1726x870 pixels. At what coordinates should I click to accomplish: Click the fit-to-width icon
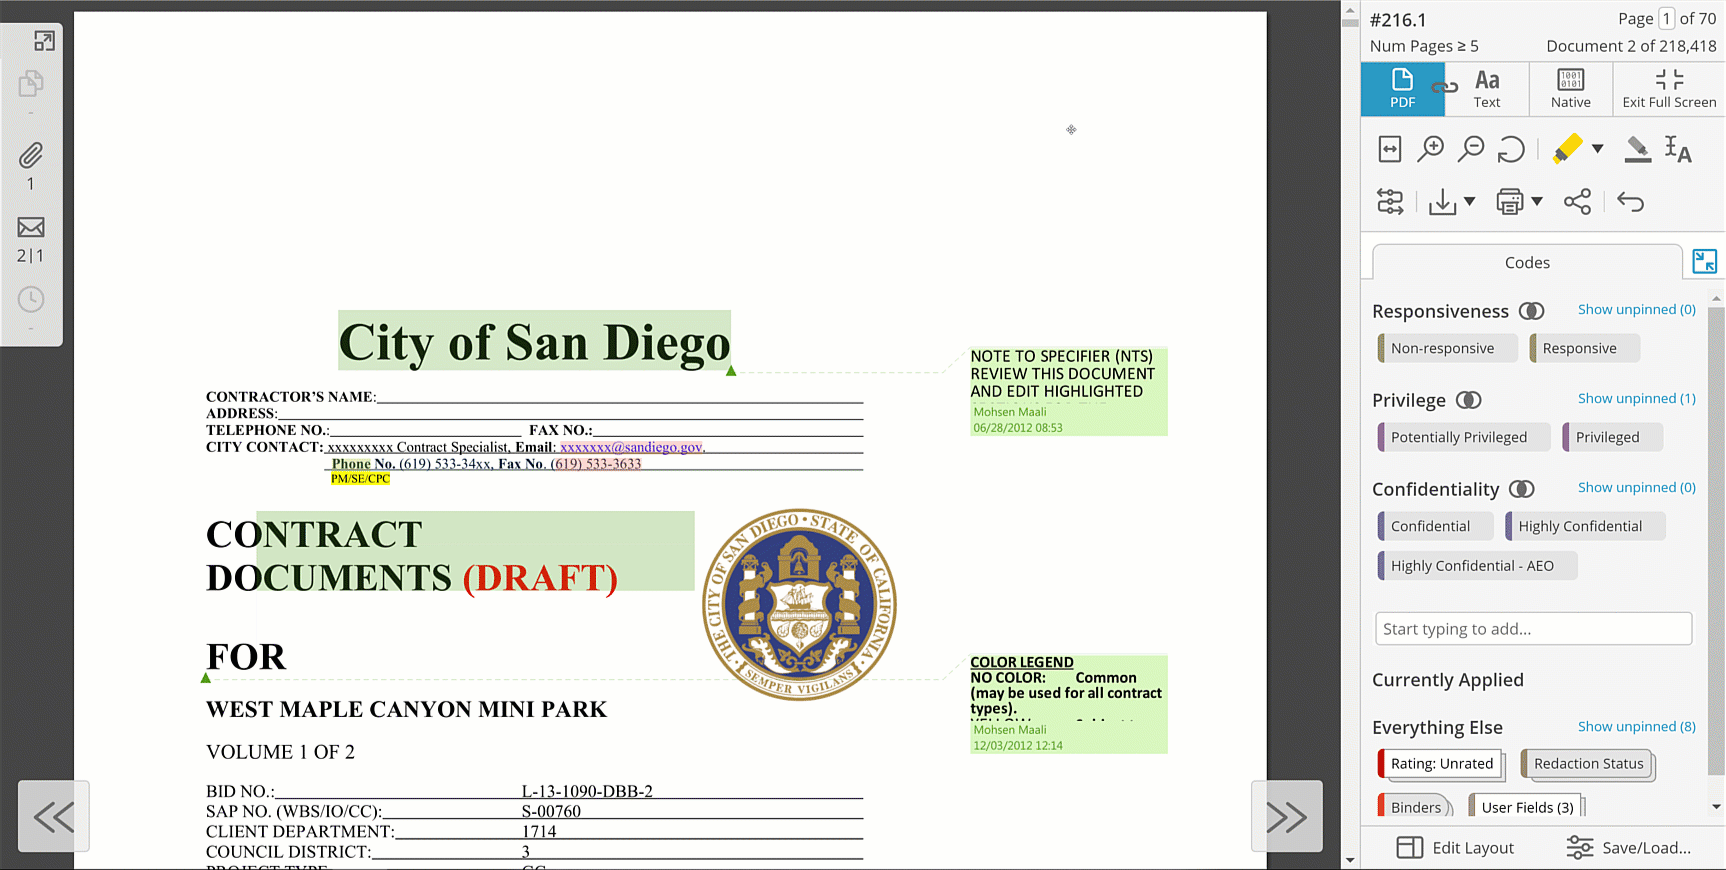pos(1390,149)
